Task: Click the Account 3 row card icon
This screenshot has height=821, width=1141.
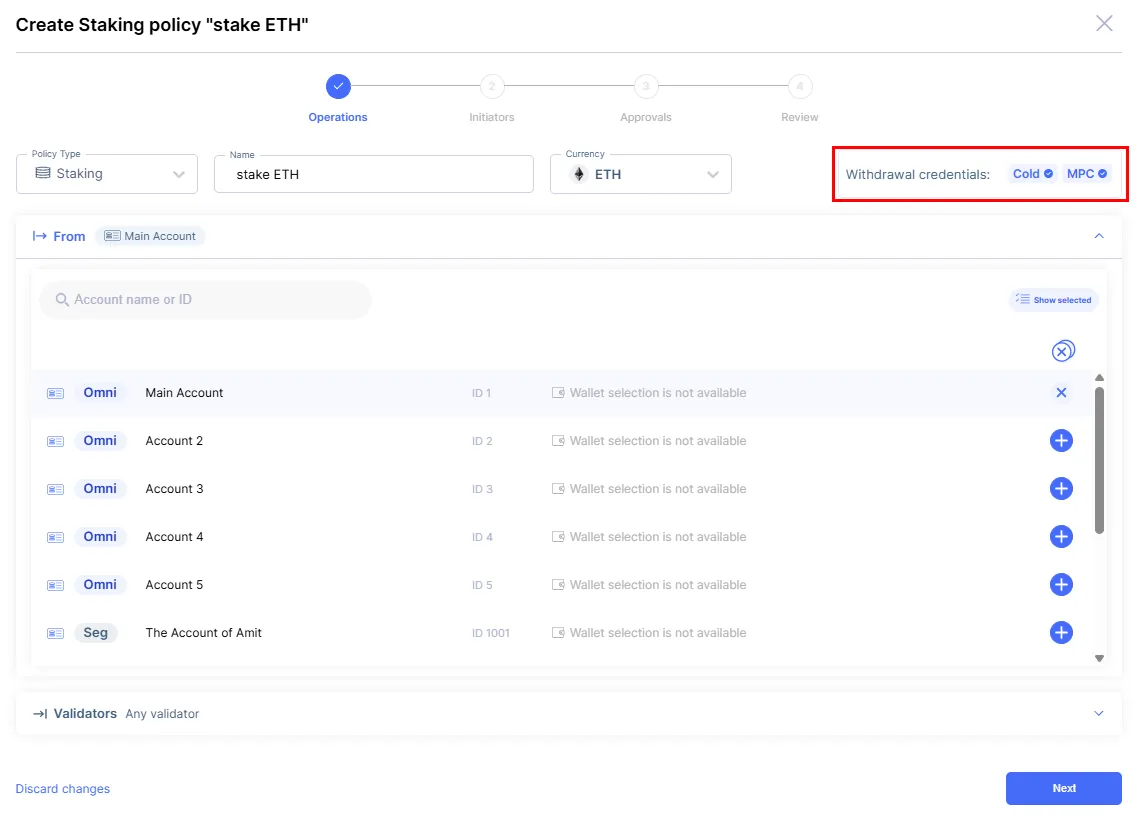Action: pos(55,489)
